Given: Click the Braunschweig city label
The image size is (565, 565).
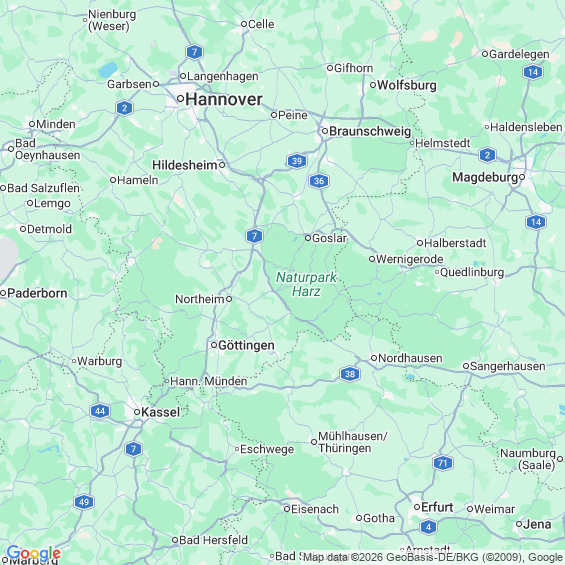Looking at the screenshot, I should click(x=370, y=131).
